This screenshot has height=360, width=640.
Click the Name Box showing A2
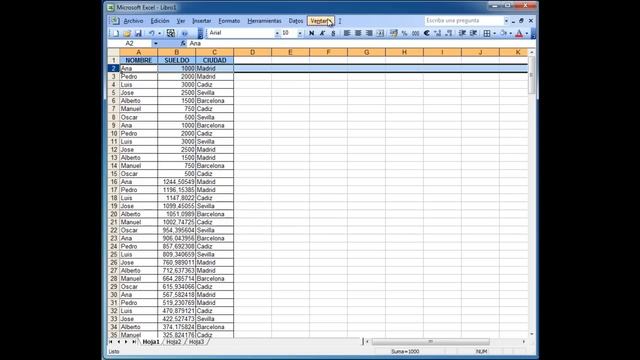[130, 43]
